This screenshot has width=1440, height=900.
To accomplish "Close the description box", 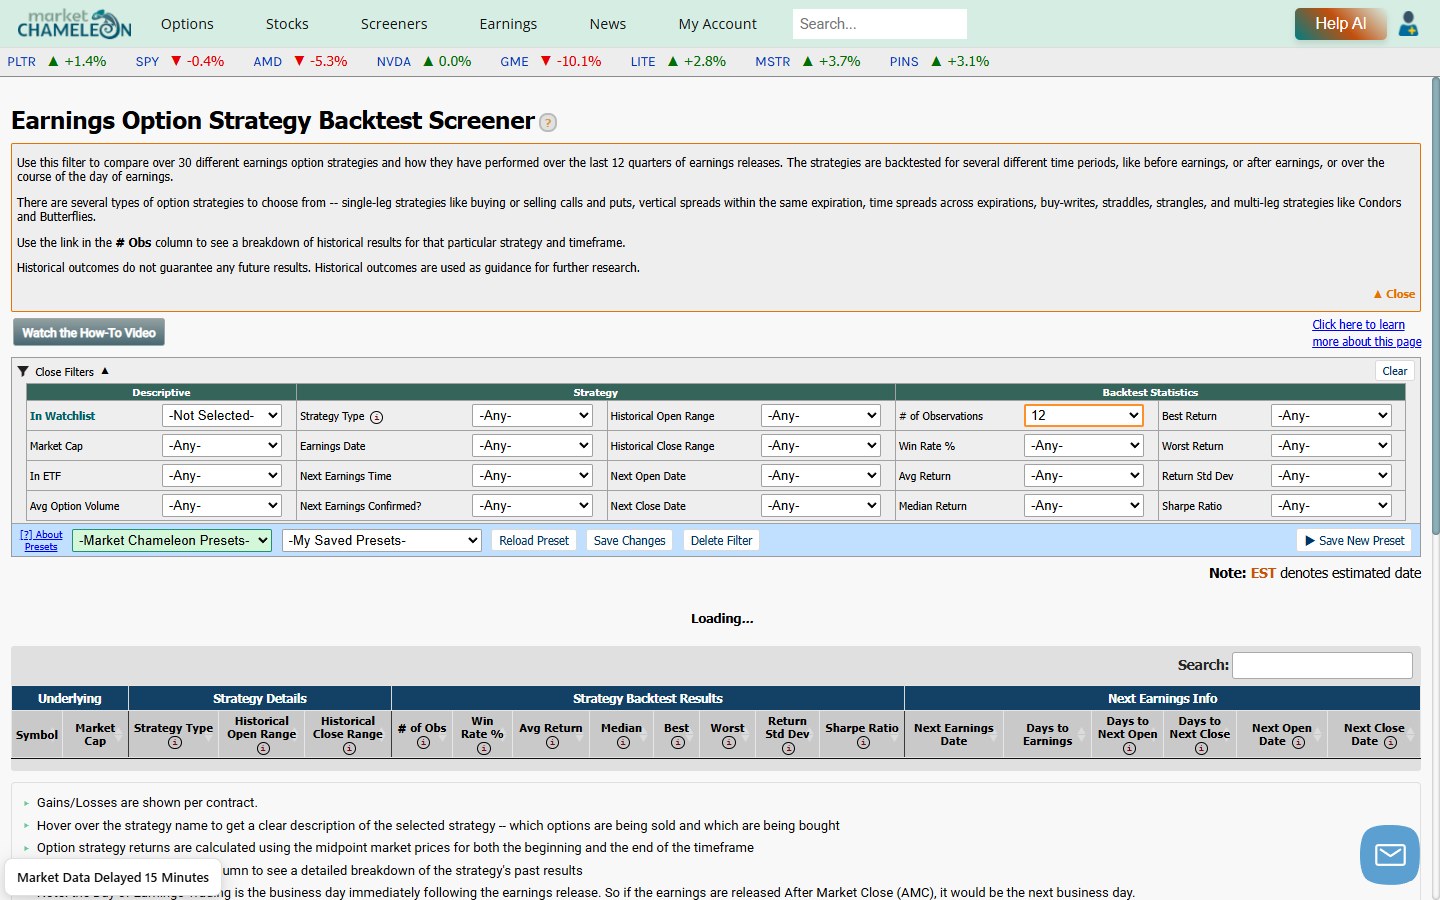I will (1395, 294).
